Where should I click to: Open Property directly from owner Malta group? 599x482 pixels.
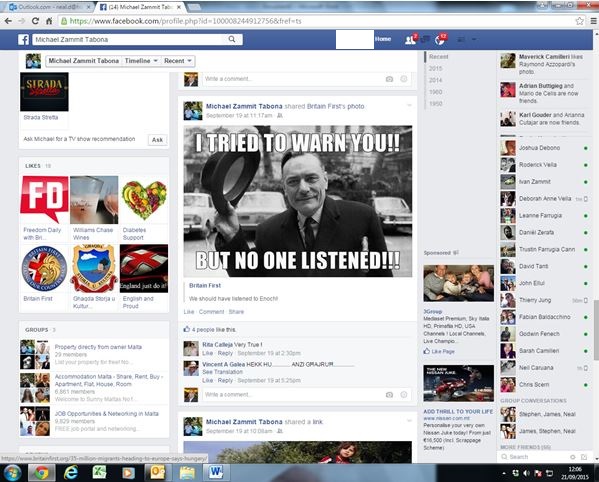(98, 347)
